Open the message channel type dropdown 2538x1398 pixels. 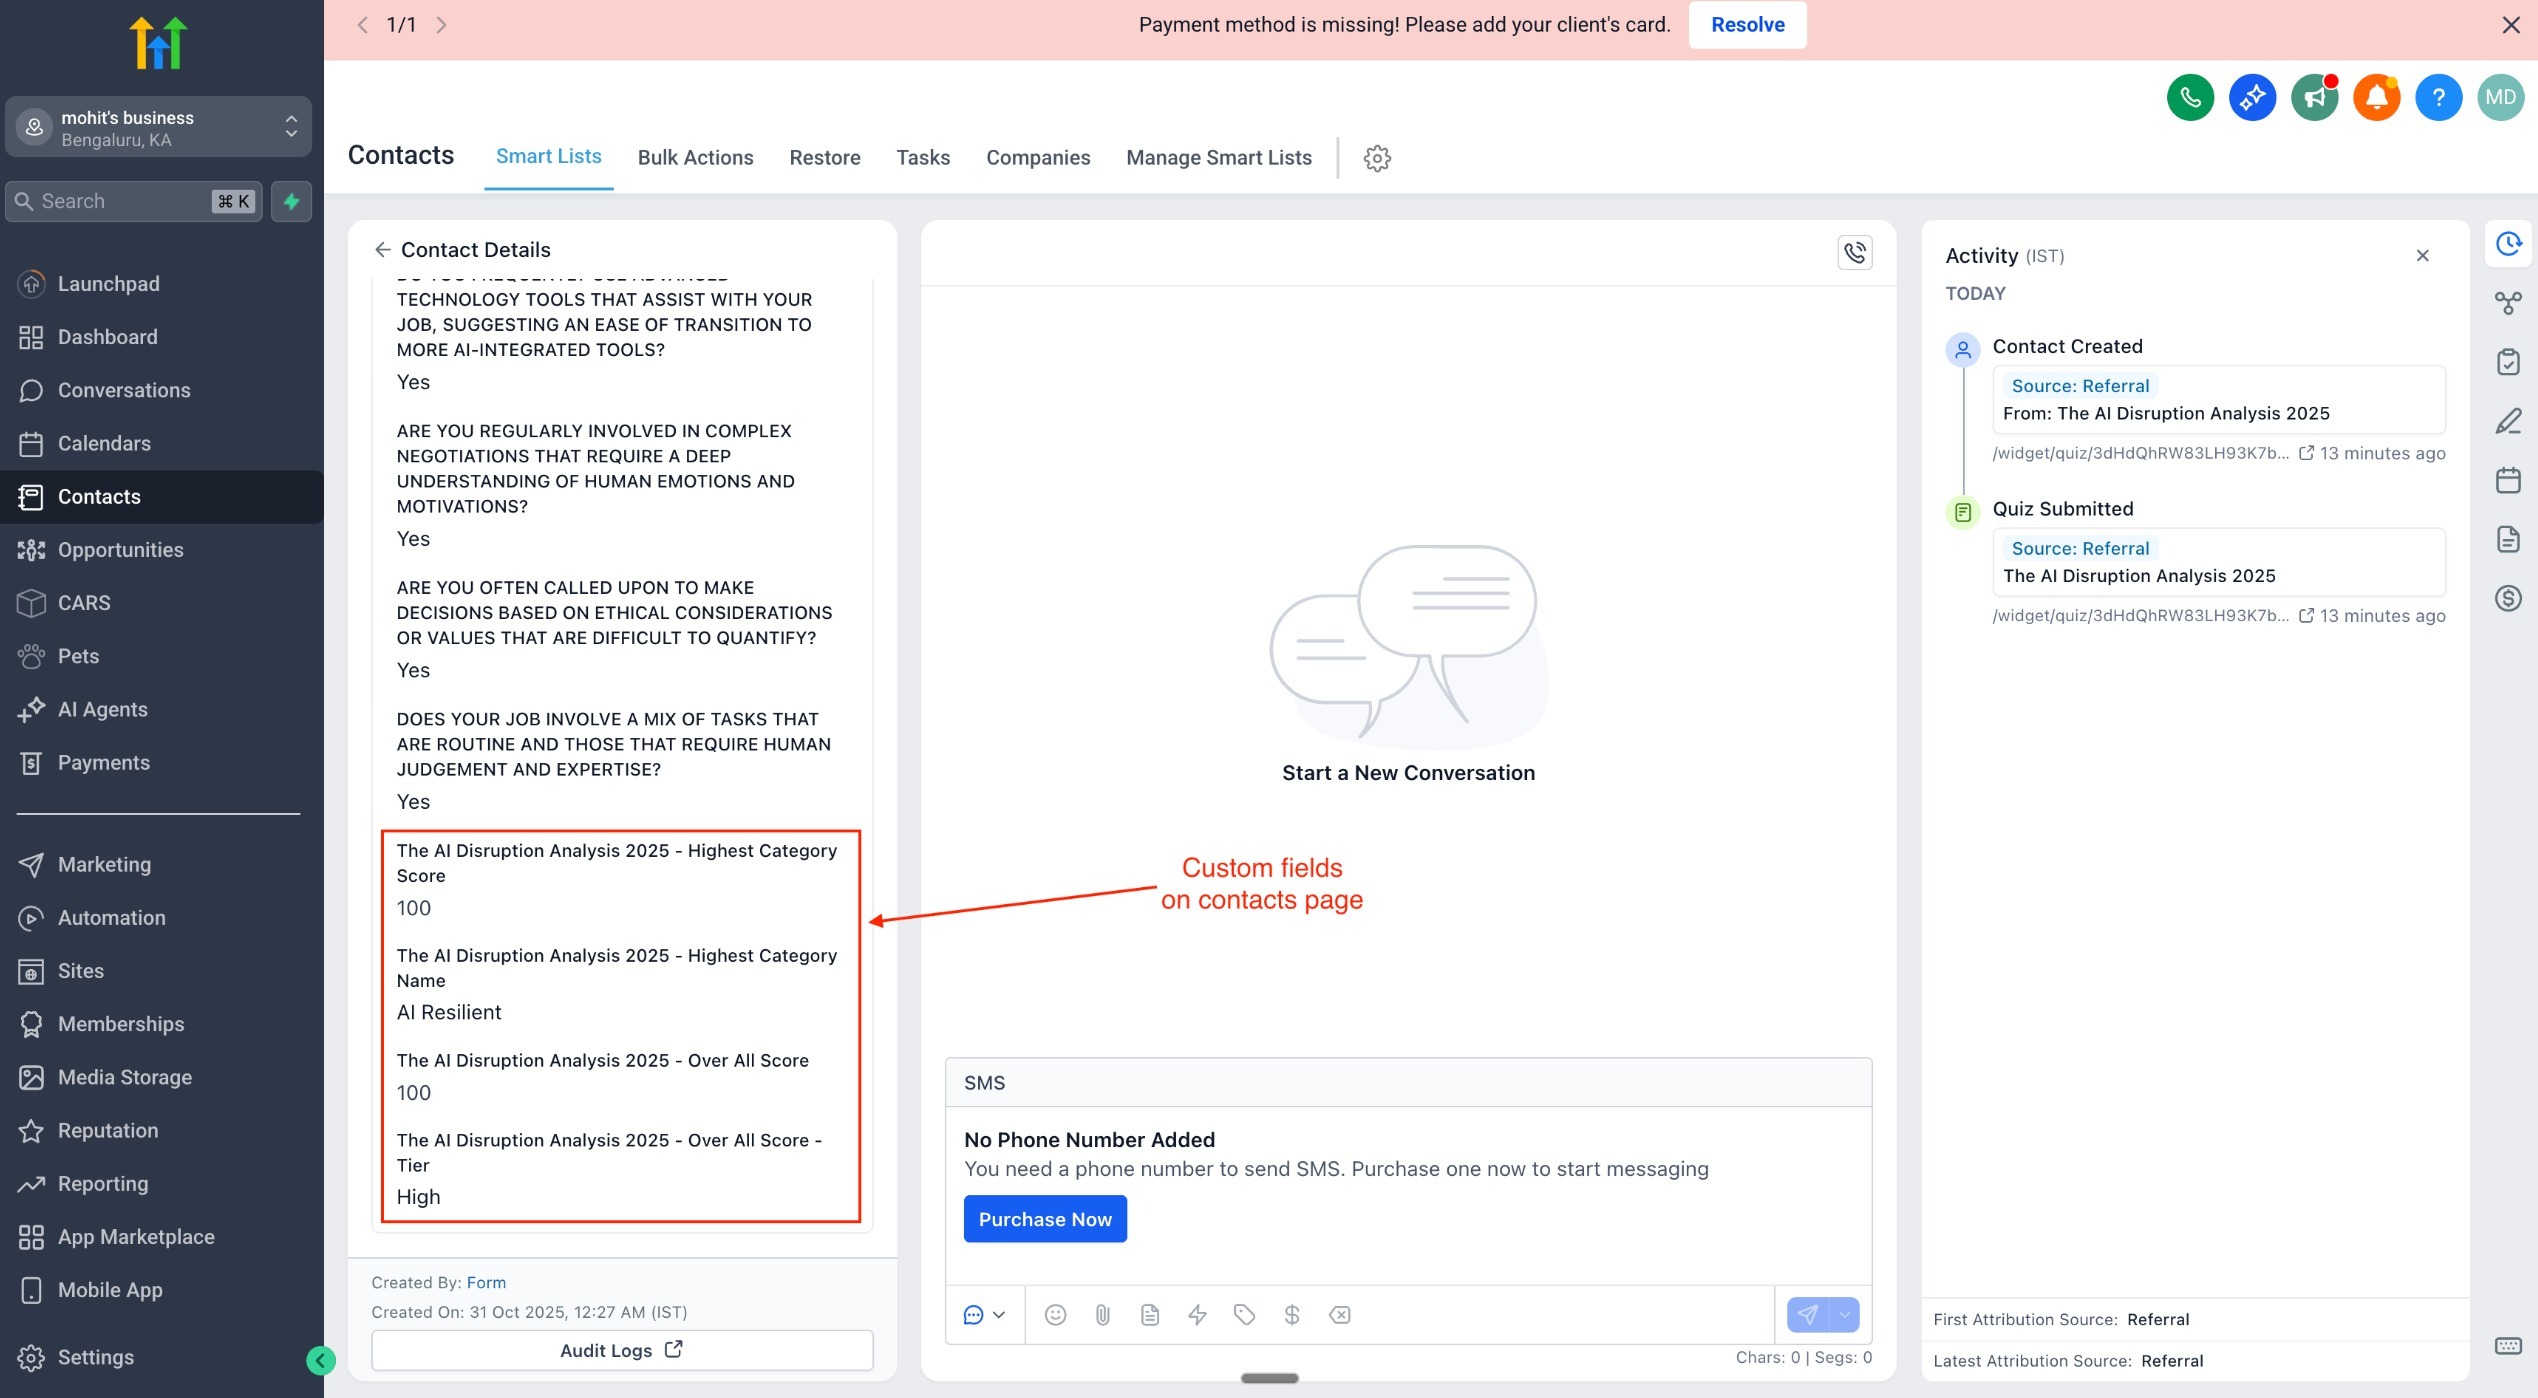point(984,1315)
